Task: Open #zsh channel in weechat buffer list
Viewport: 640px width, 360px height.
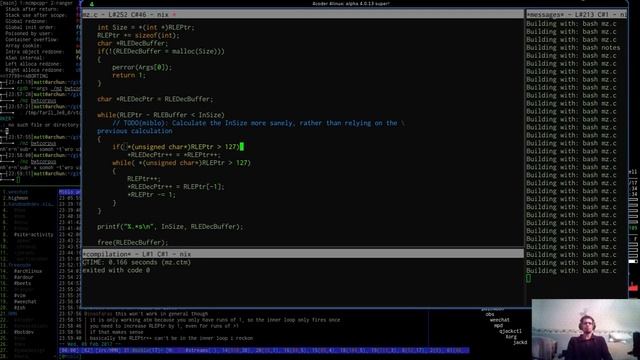Action: [x=20, y=308]
